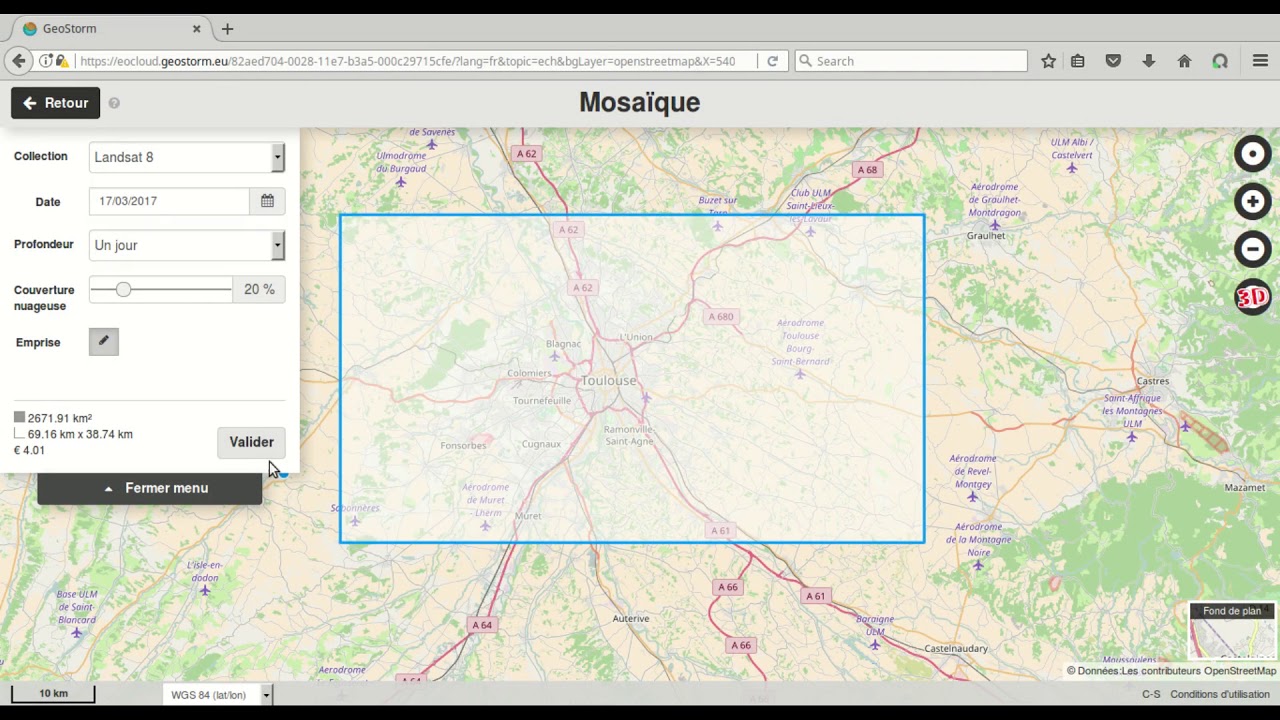The image size is (1280, 720).
Task: Click the 20 % cloud cover value
Action: coord(259,289)
